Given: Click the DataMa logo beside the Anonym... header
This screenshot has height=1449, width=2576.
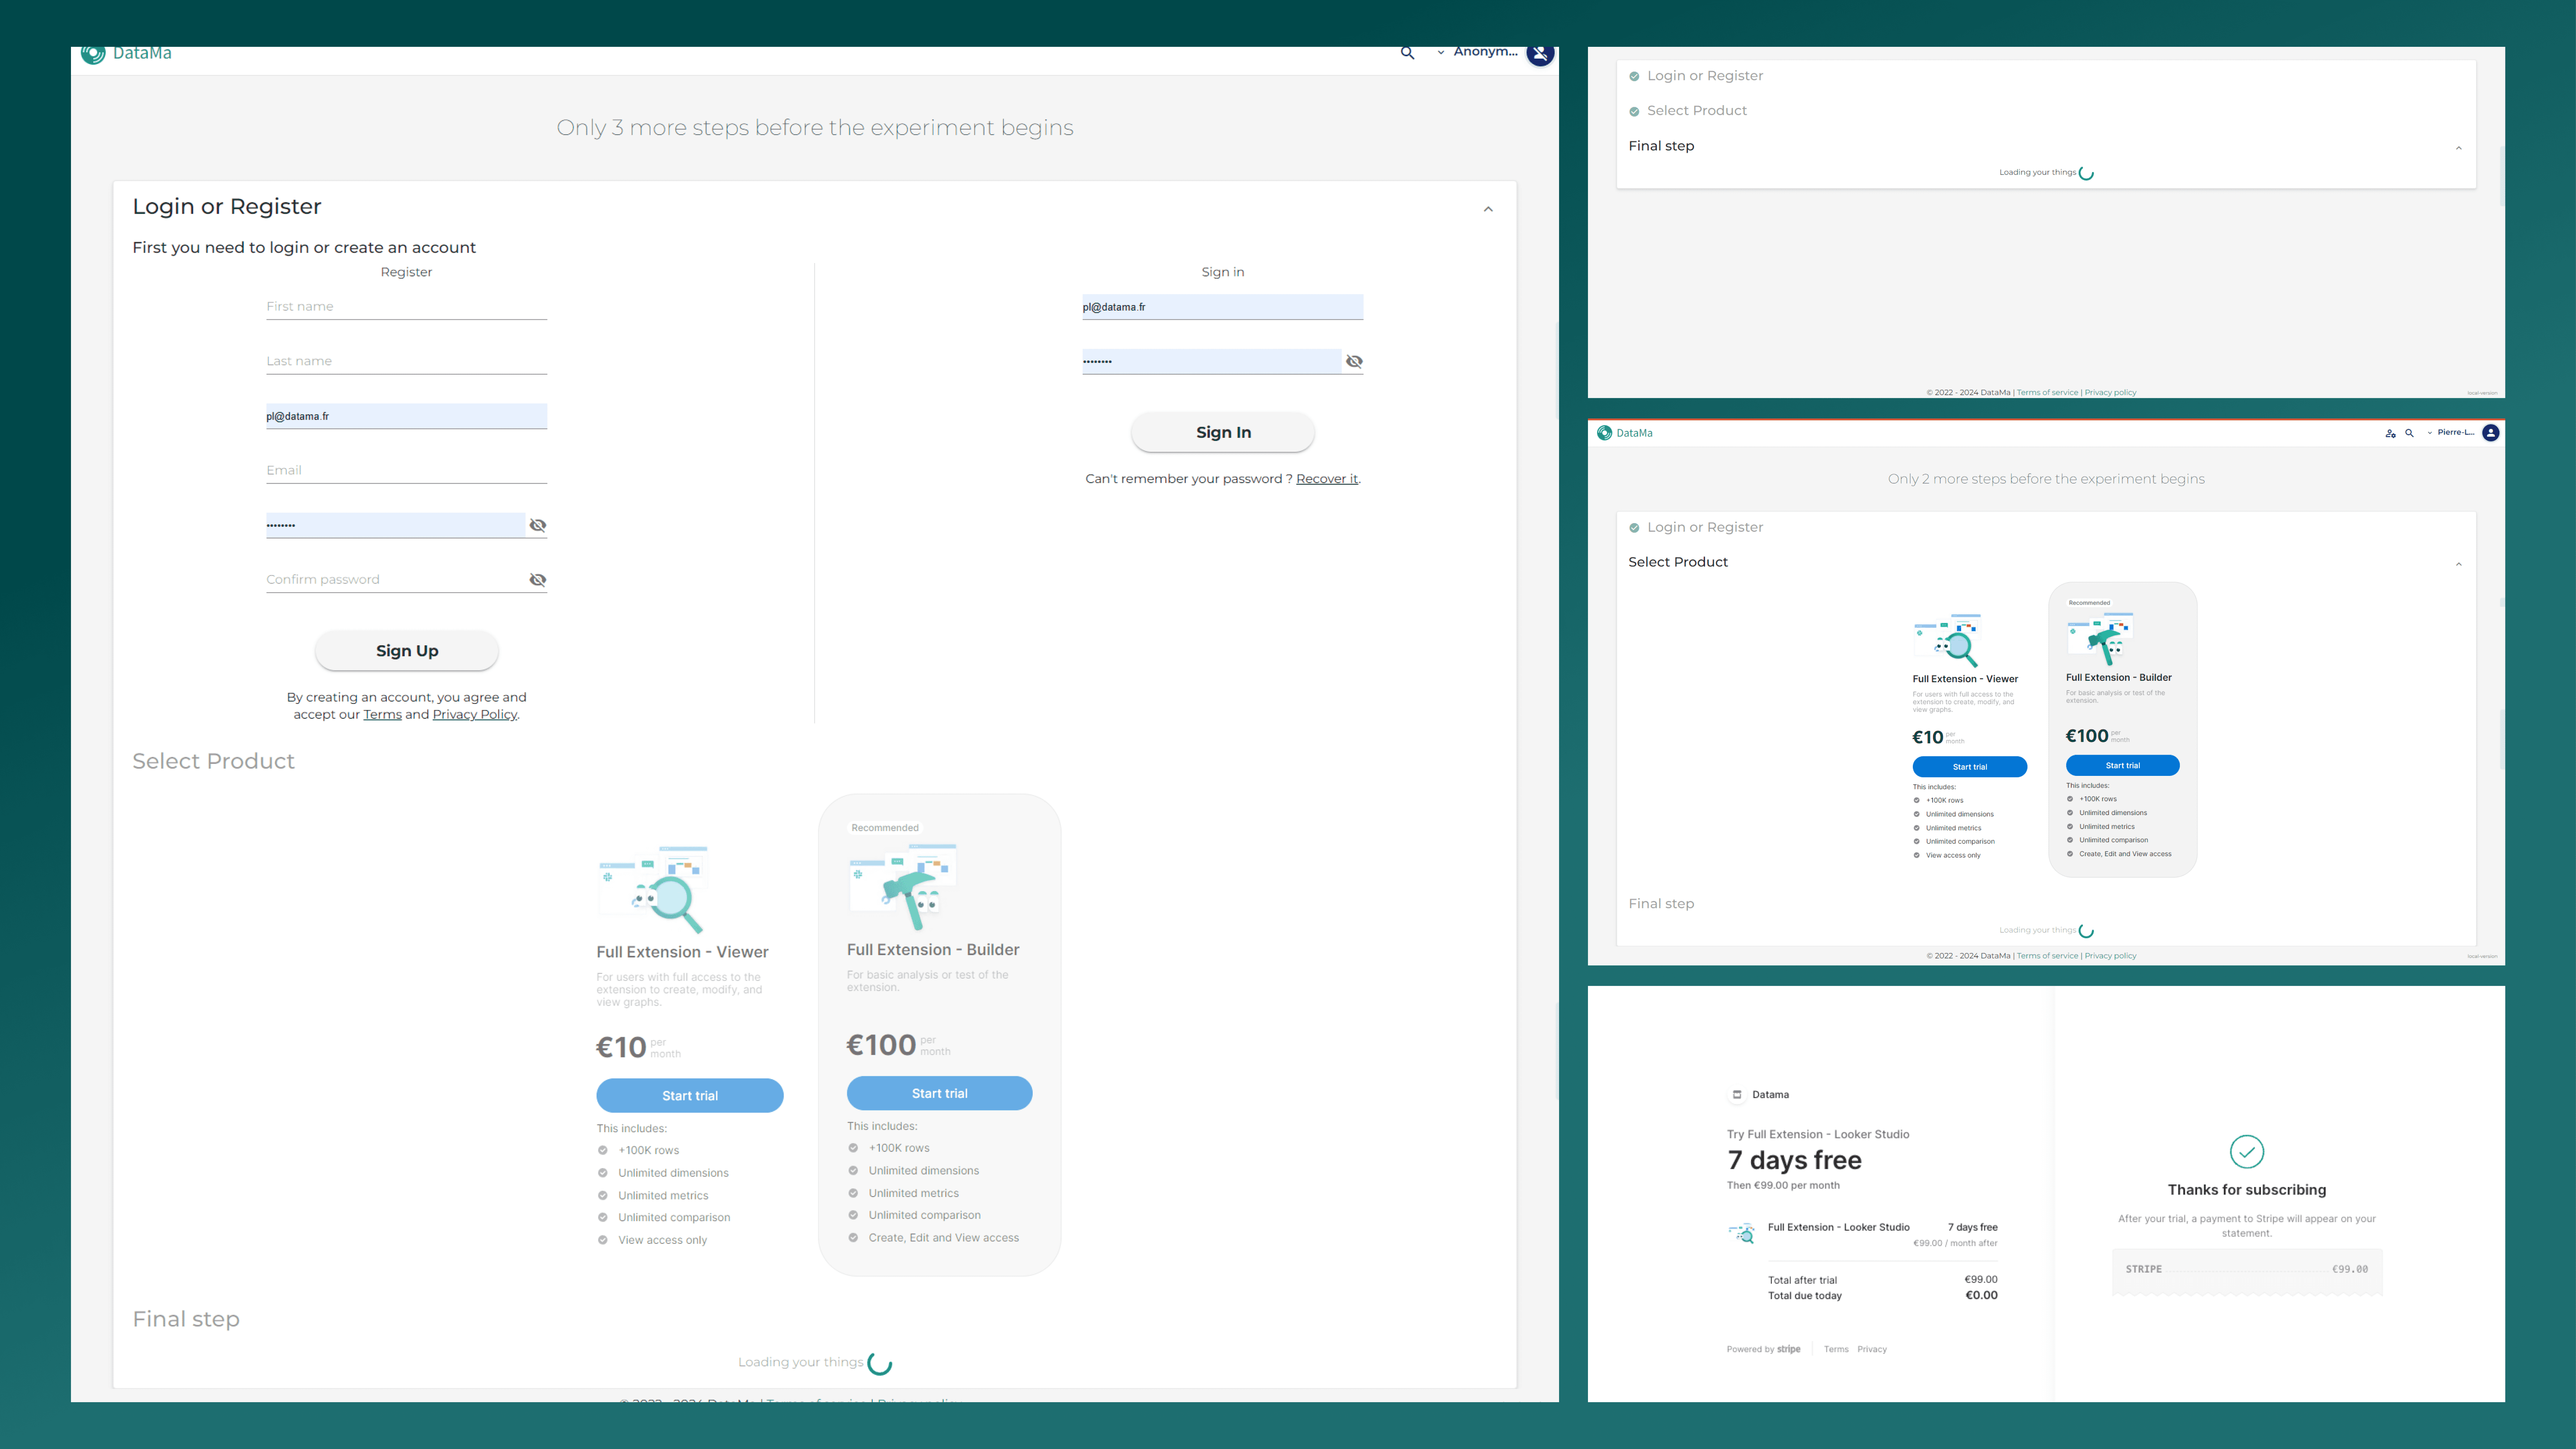Looking at the screenshot, I should [126, 54].
